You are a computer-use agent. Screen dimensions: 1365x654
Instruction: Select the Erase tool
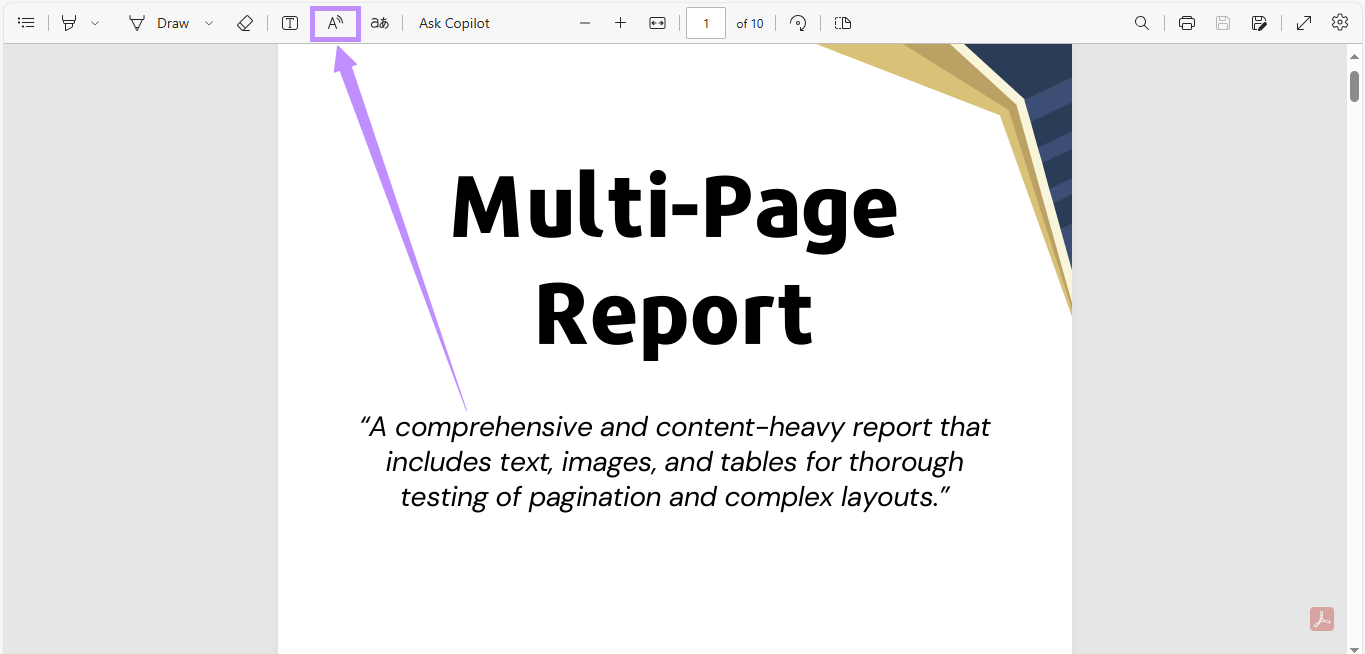pyautogui.click(x=245, y=23)
